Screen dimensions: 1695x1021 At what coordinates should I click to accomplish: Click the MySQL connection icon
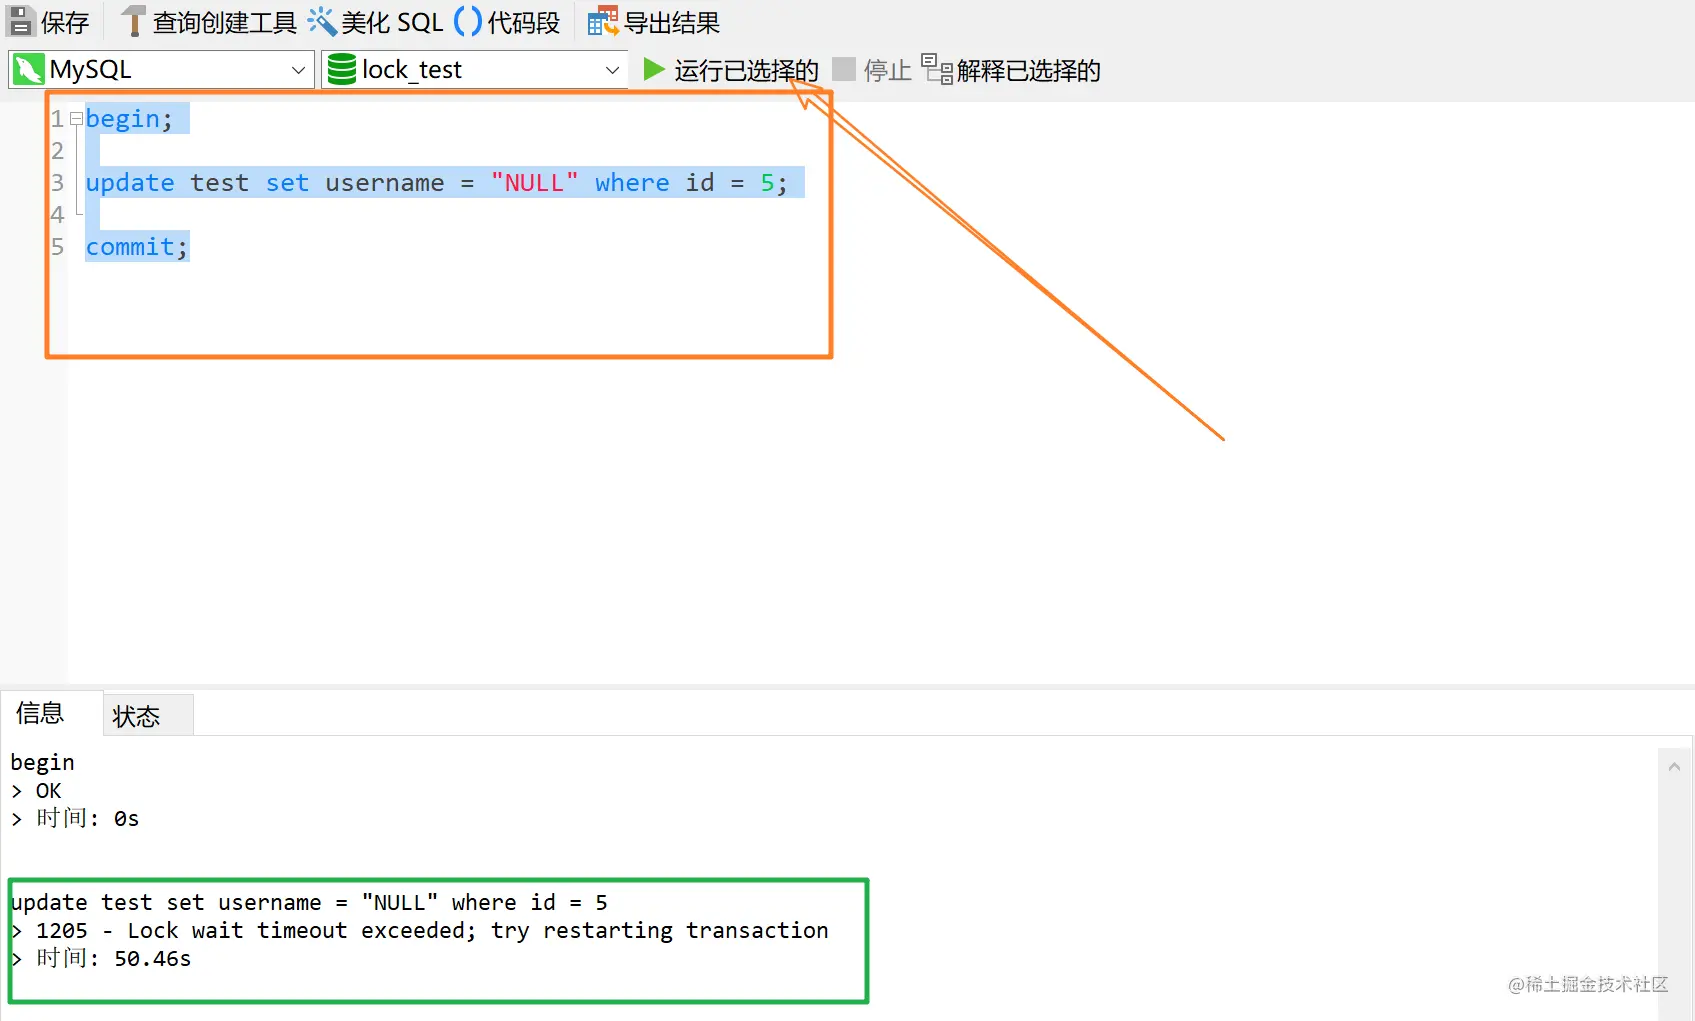[28, 69]
